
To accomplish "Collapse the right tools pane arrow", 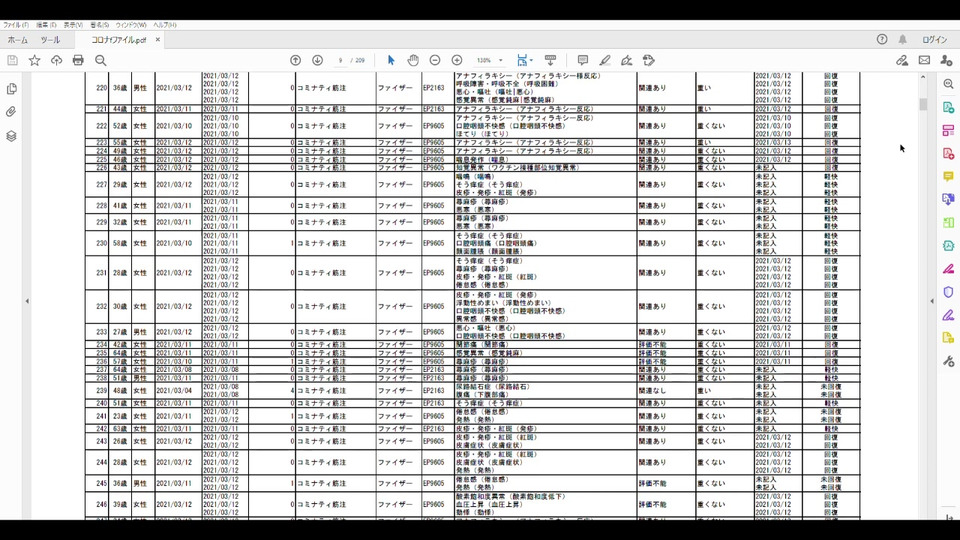I will [x=932, y=301].
